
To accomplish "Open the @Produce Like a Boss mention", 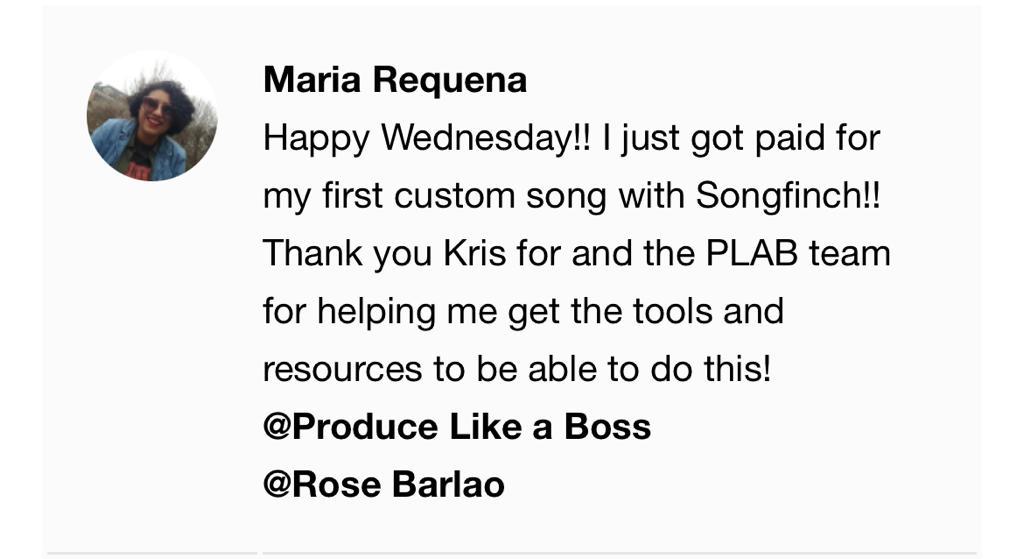I will point(457,427).
